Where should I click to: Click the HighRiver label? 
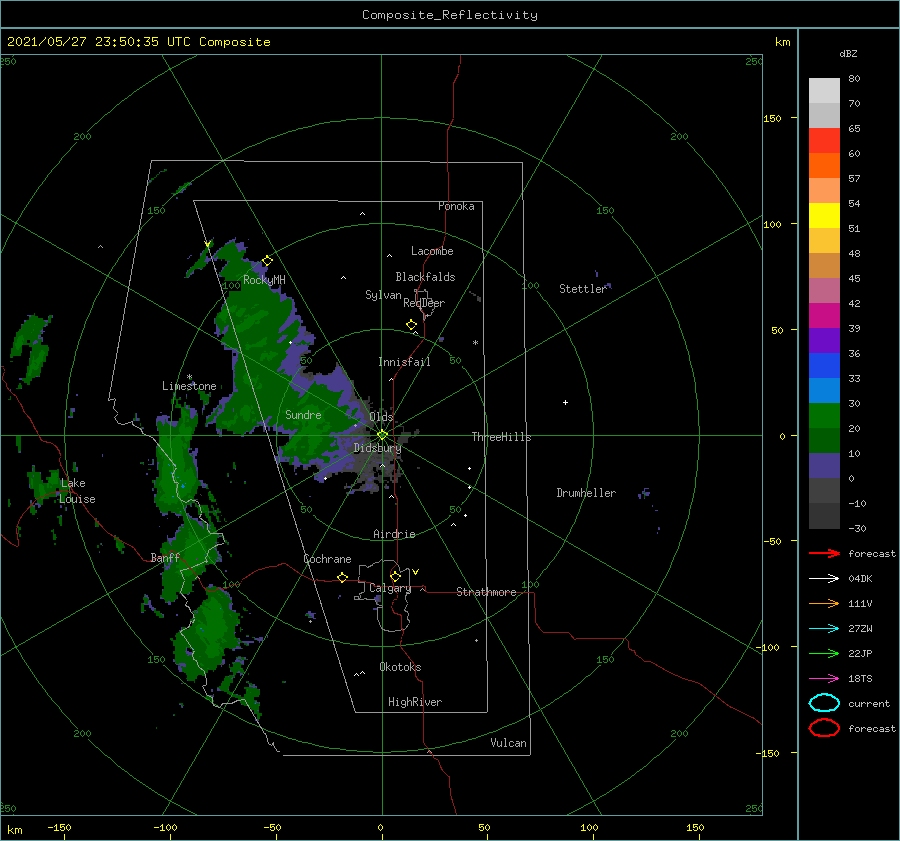(415, 702)
